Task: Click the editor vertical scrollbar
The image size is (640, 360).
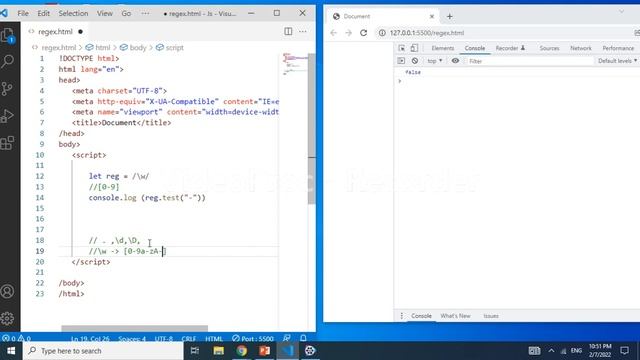Action: pyautogui.click(x=312, y=129)
